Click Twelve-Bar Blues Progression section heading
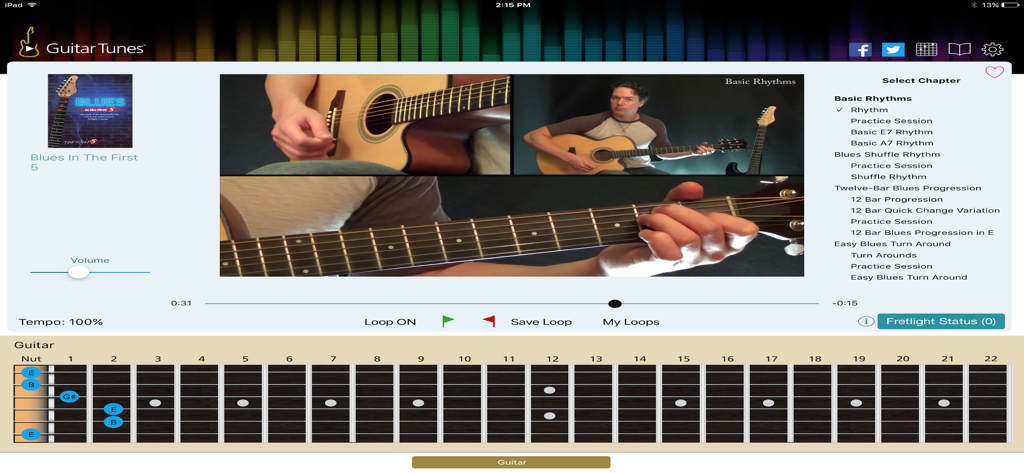1024x473 pixels. pyautogui.click(x=908, y=188)
